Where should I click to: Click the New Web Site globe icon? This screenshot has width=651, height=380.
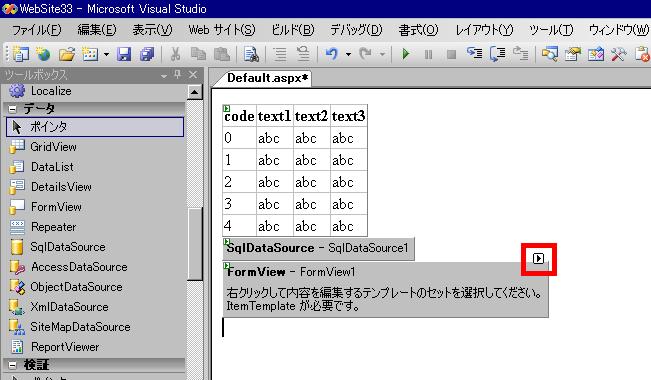(43, 54)
